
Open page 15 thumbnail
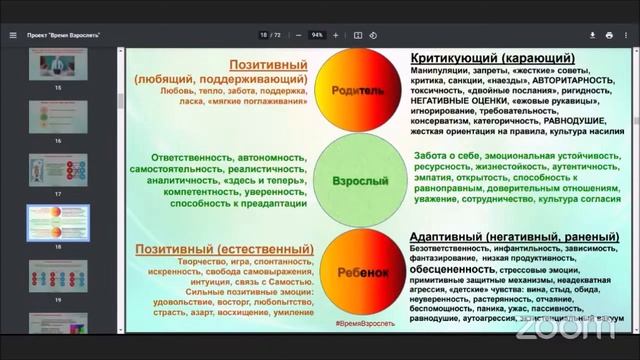(x=58, y=64)
